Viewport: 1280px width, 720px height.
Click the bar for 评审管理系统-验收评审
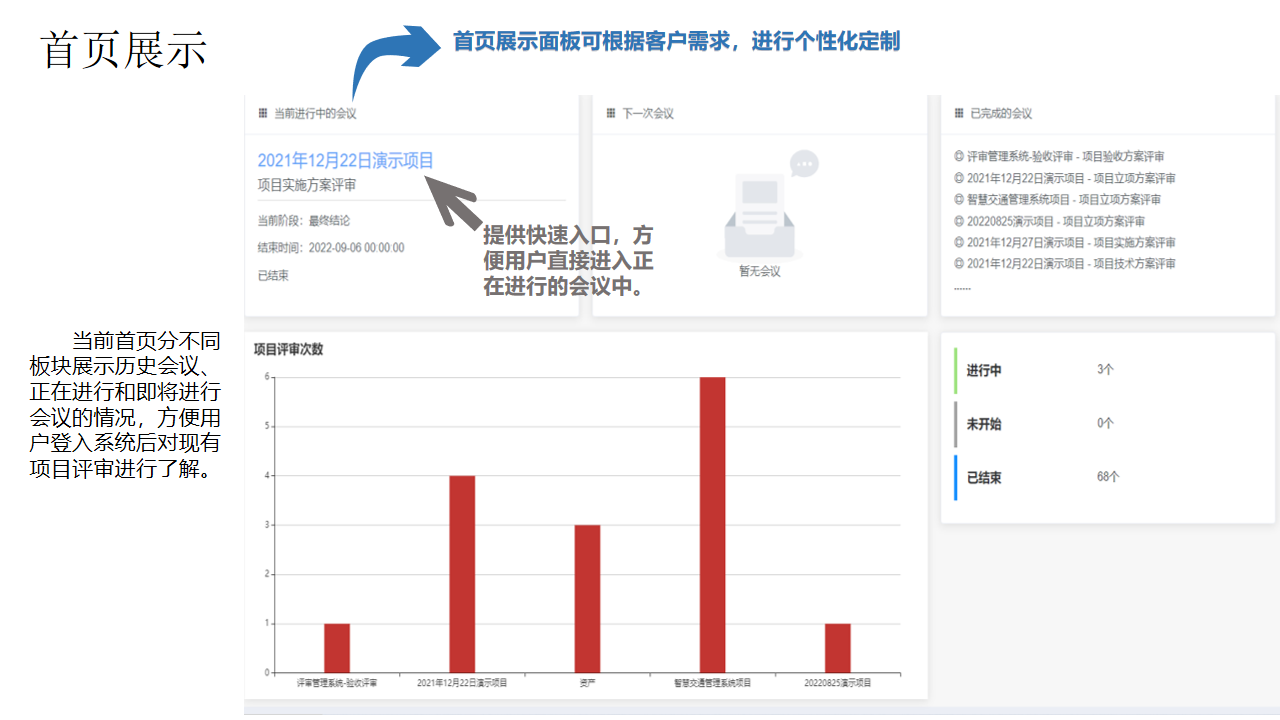337,648
